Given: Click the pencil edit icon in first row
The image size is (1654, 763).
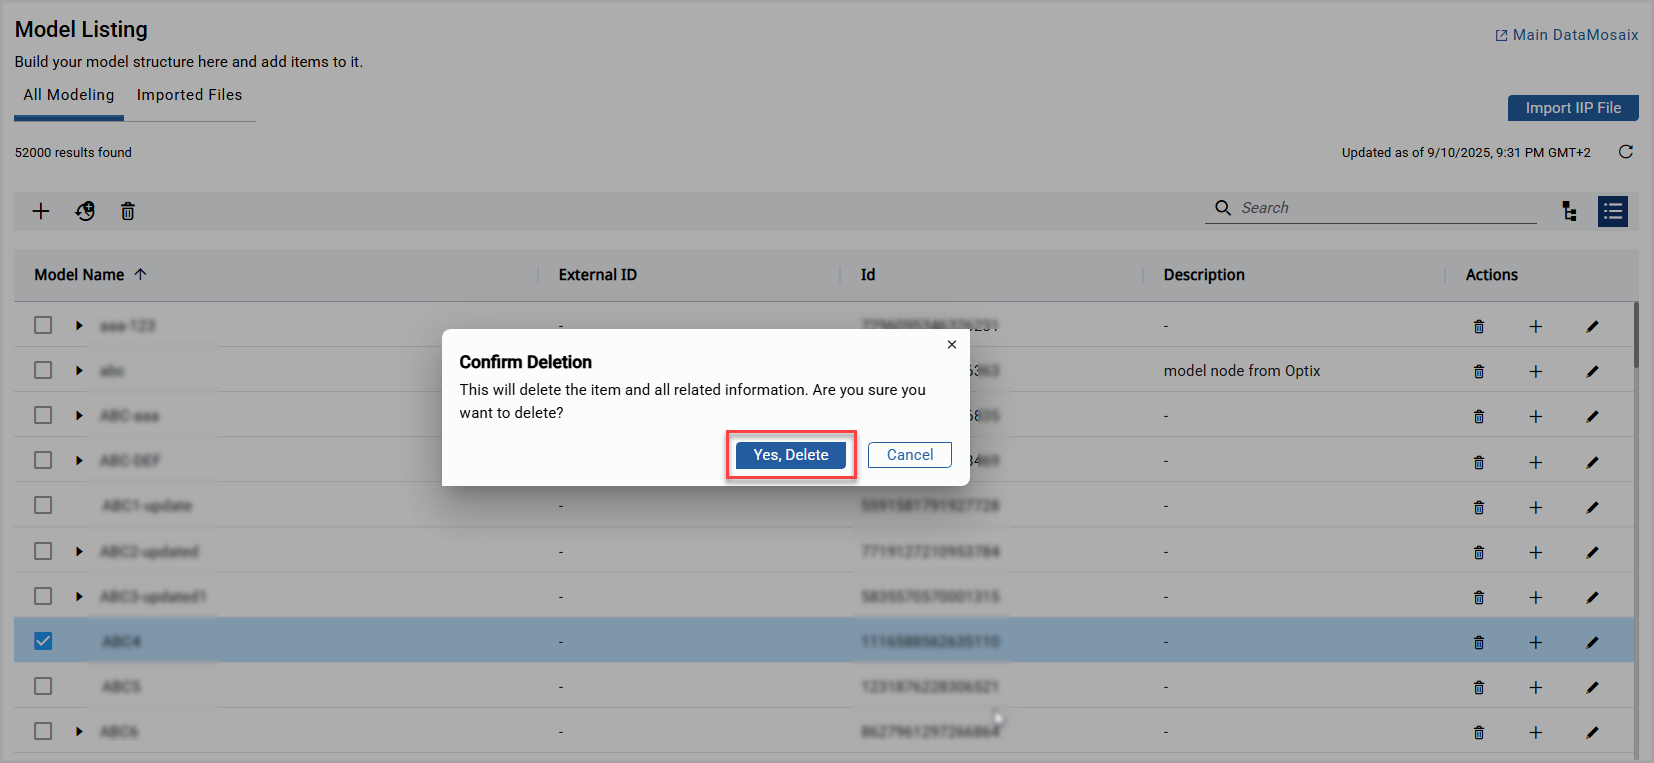Looking at the screenshot, I should click(1592, 326).
